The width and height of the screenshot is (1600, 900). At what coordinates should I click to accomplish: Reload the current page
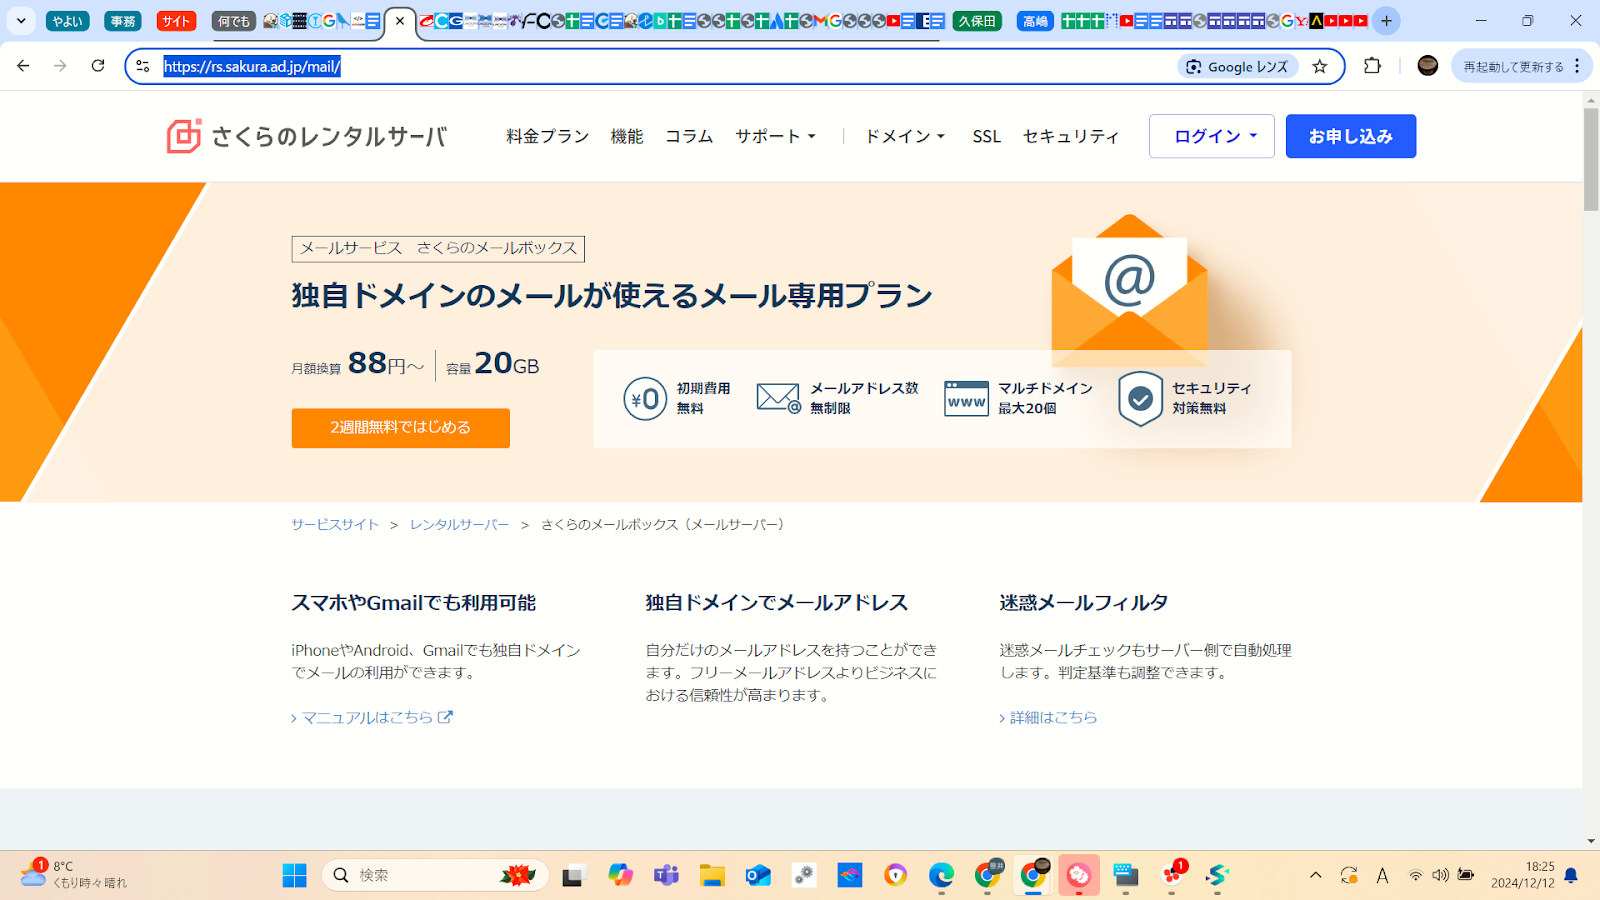[98, 66]
